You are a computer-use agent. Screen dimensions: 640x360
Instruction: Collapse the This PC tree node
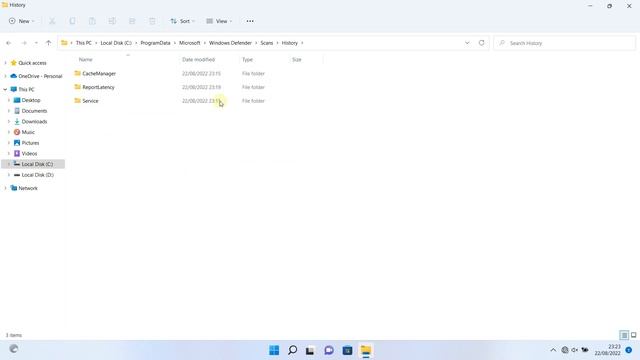[5, 89]
